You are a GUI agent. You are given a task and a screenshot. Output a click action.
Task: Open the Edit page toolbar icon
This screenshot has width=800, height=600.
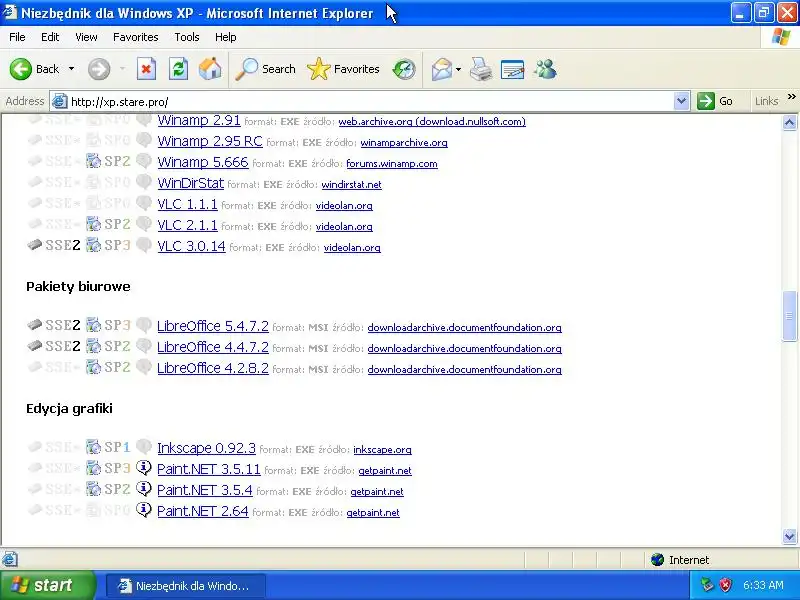click(513, 69)
